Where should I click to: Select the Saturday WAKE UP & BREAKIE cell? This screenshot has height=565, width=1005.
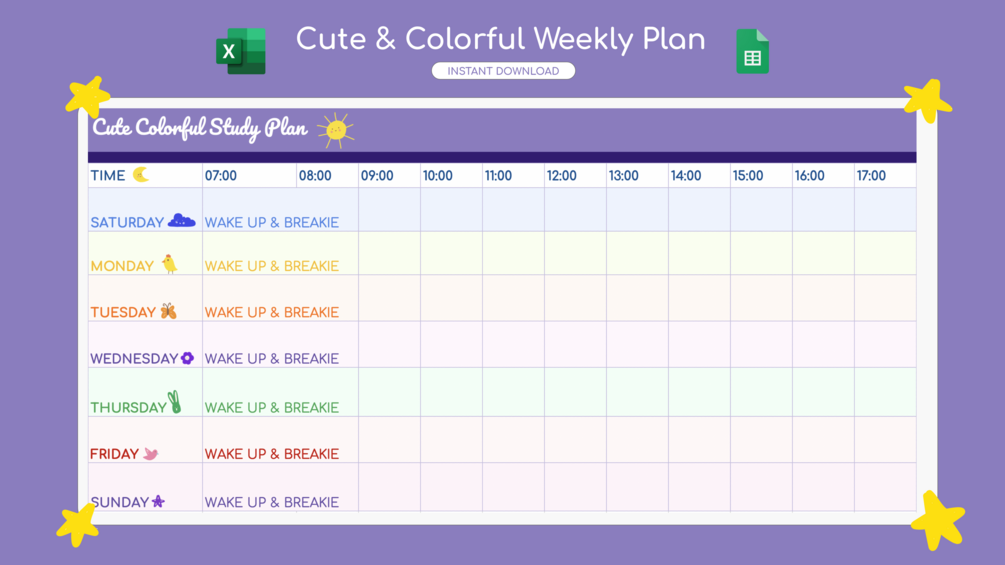point(272,222)
